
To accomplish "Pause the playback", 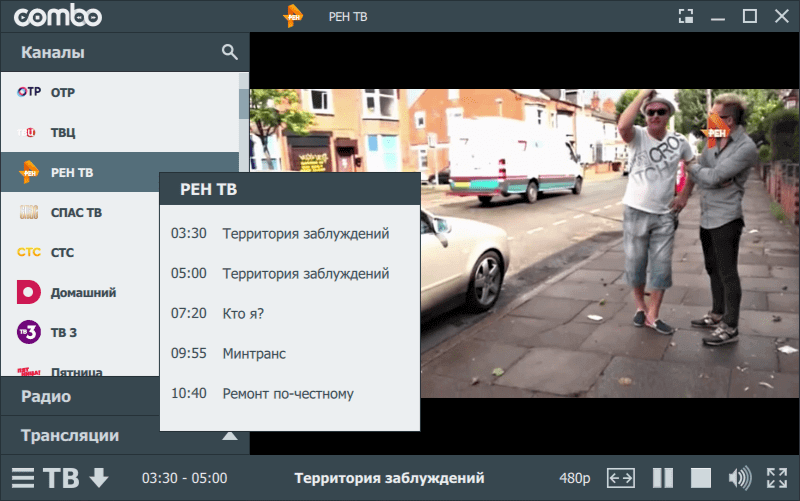I will pos(663,478).
